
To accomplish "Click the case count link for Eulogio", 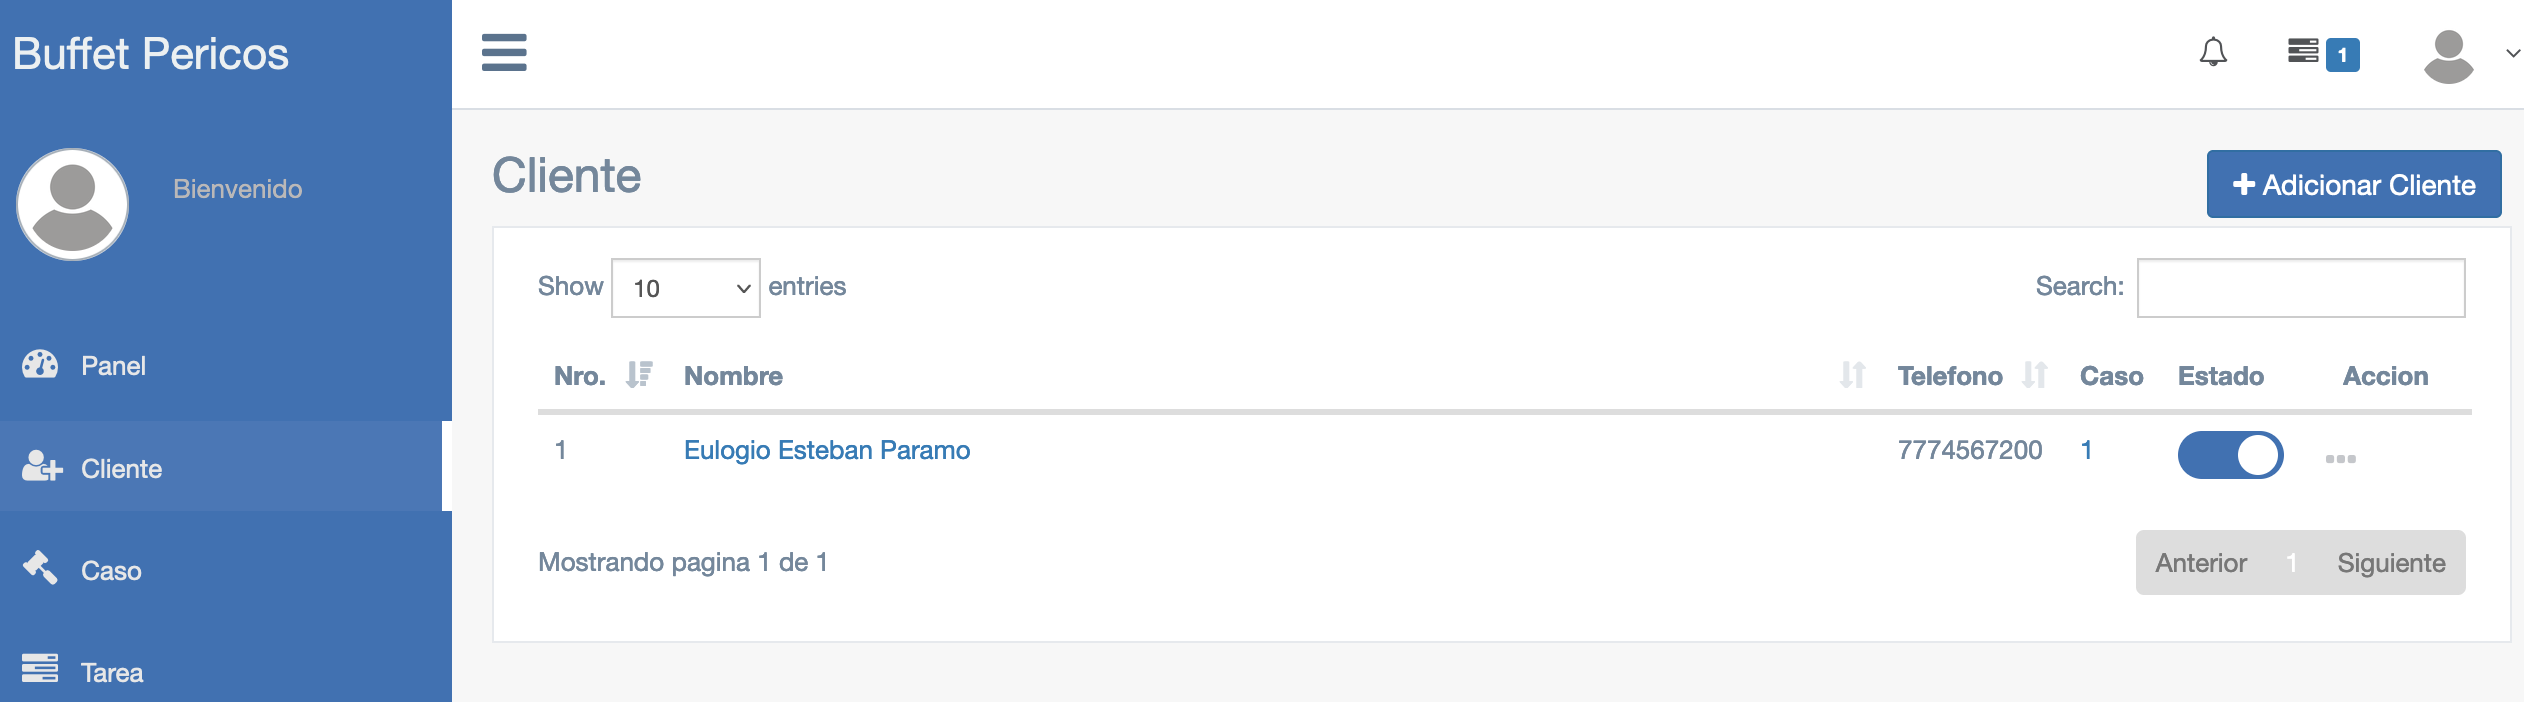I will click(x=2086, y=450).
